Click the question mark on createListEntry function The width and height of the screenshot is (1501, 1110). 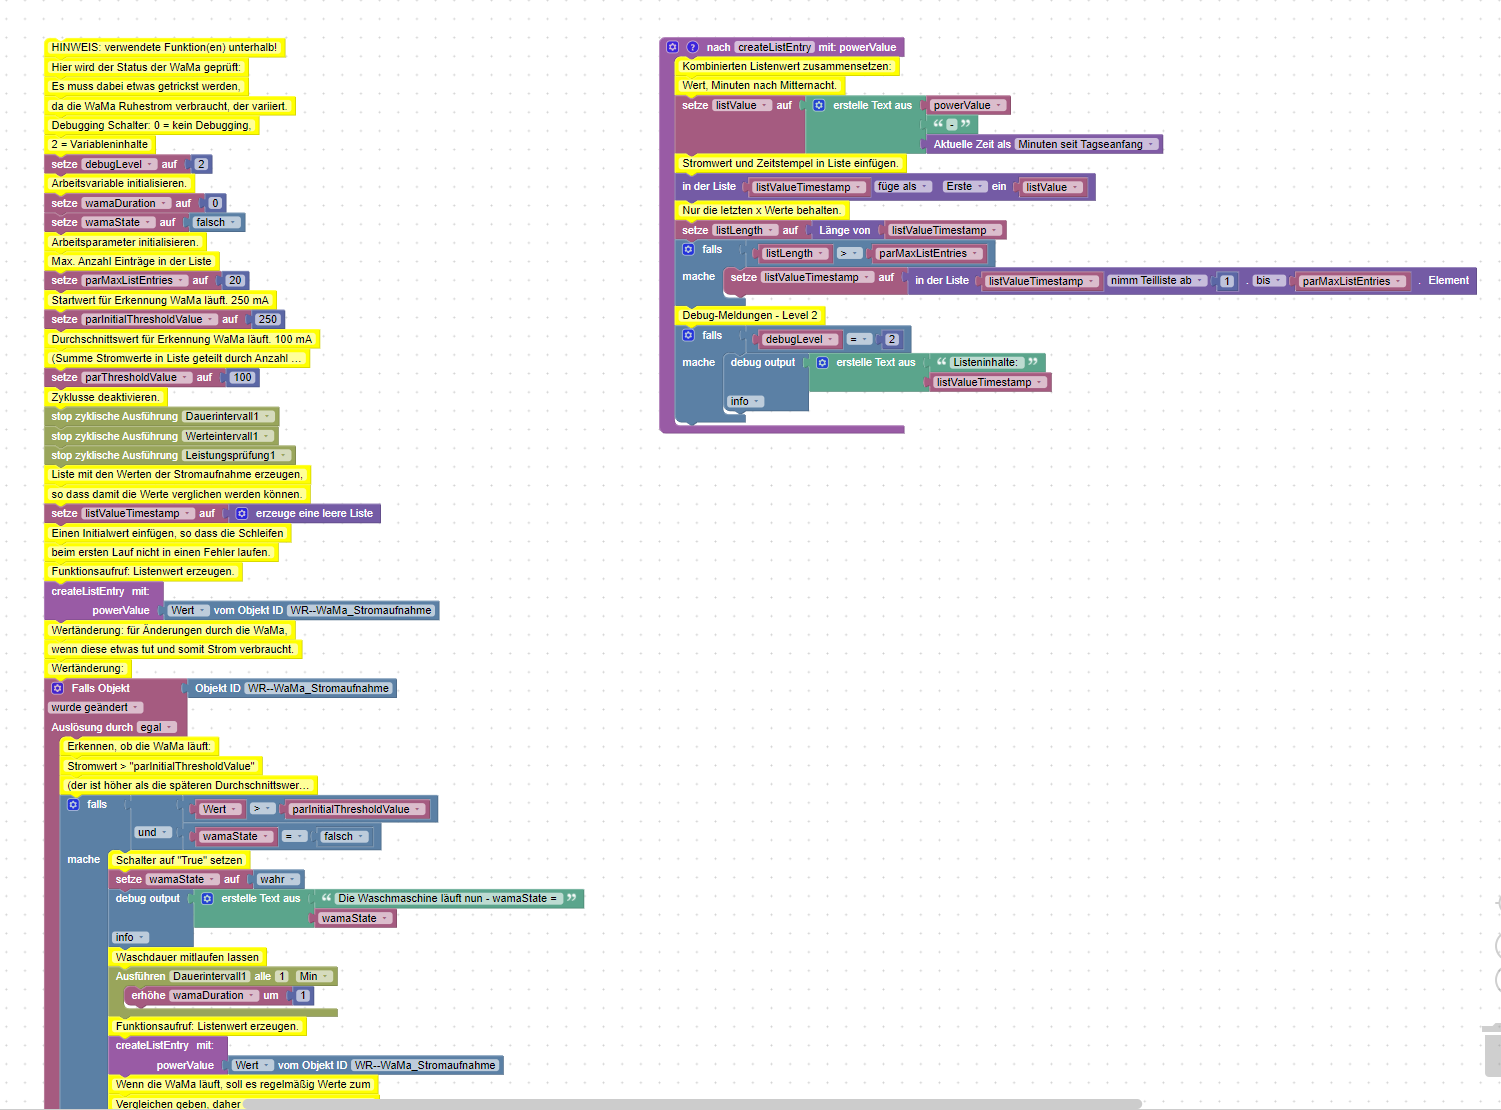click(692, 47)
